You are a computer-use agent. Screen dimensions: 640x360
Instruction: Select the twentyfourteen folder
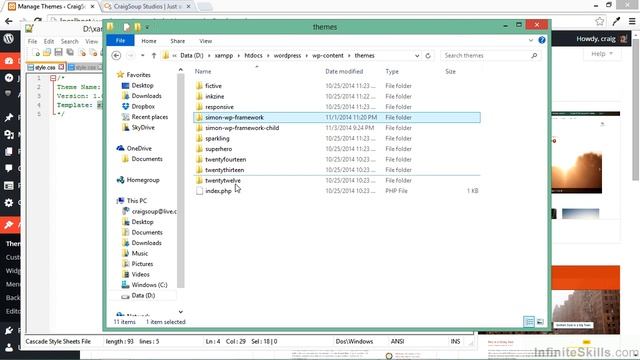pyautogui.click(x=225, y=159)
